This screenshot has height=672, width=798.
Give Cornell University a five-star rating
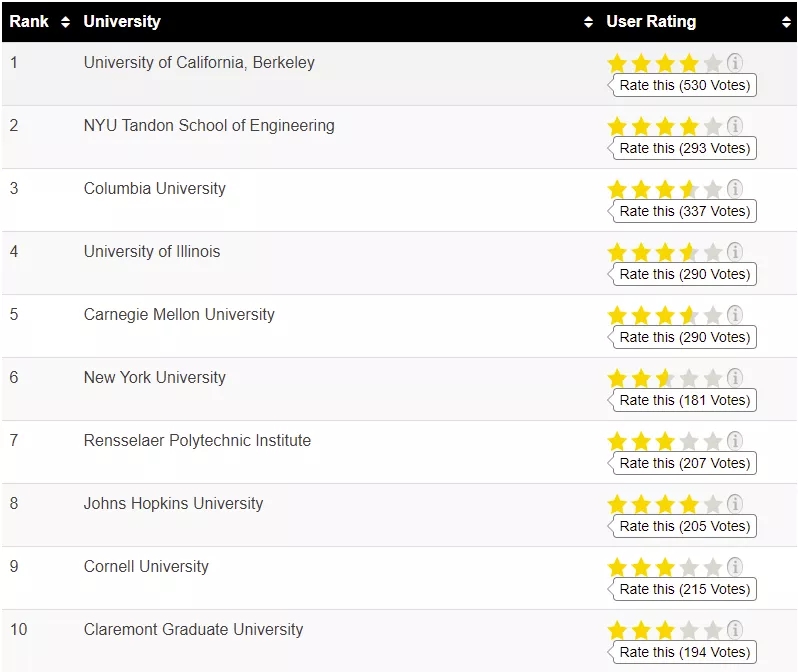click(712, 568)
